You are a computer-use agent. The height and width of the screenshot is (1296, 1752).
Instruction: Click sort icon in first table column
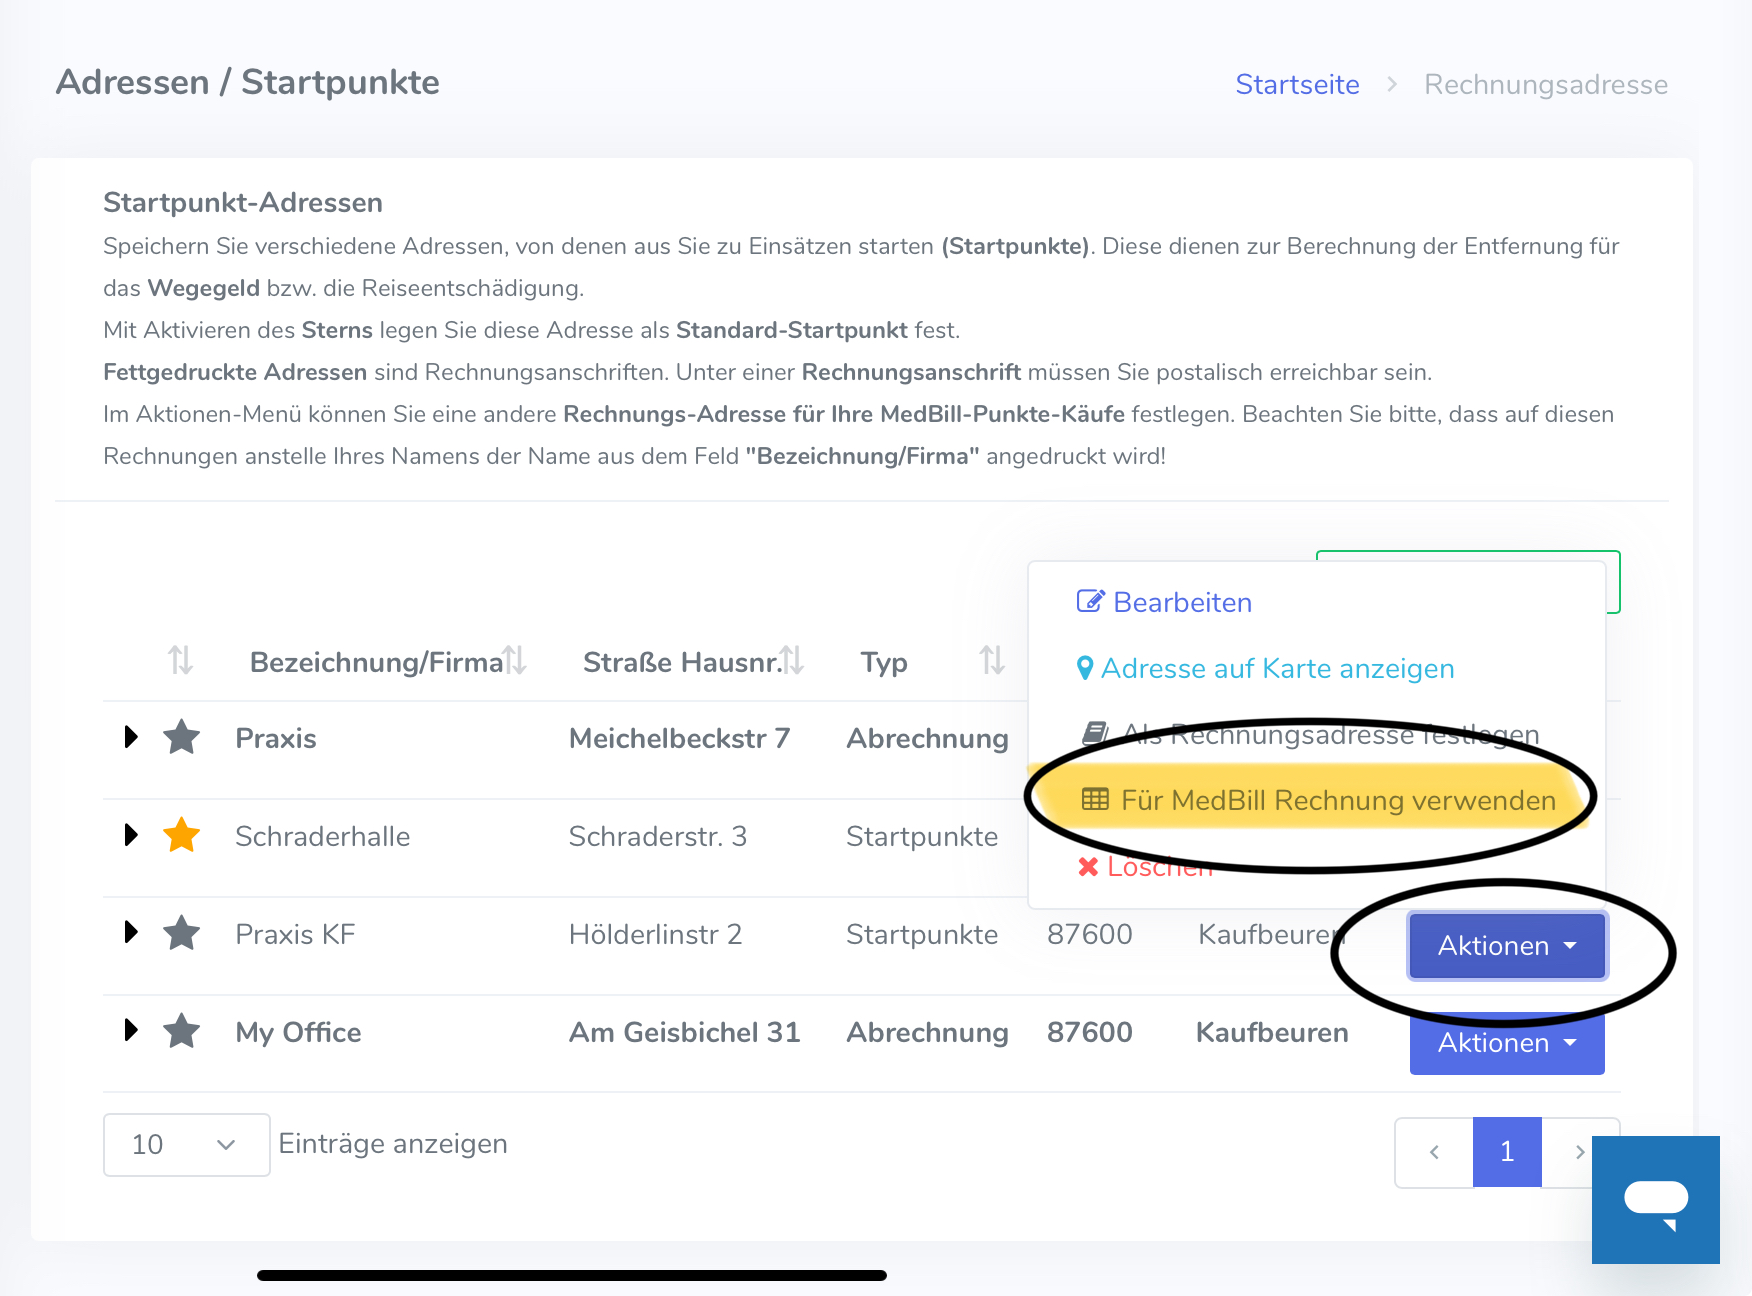181,661
